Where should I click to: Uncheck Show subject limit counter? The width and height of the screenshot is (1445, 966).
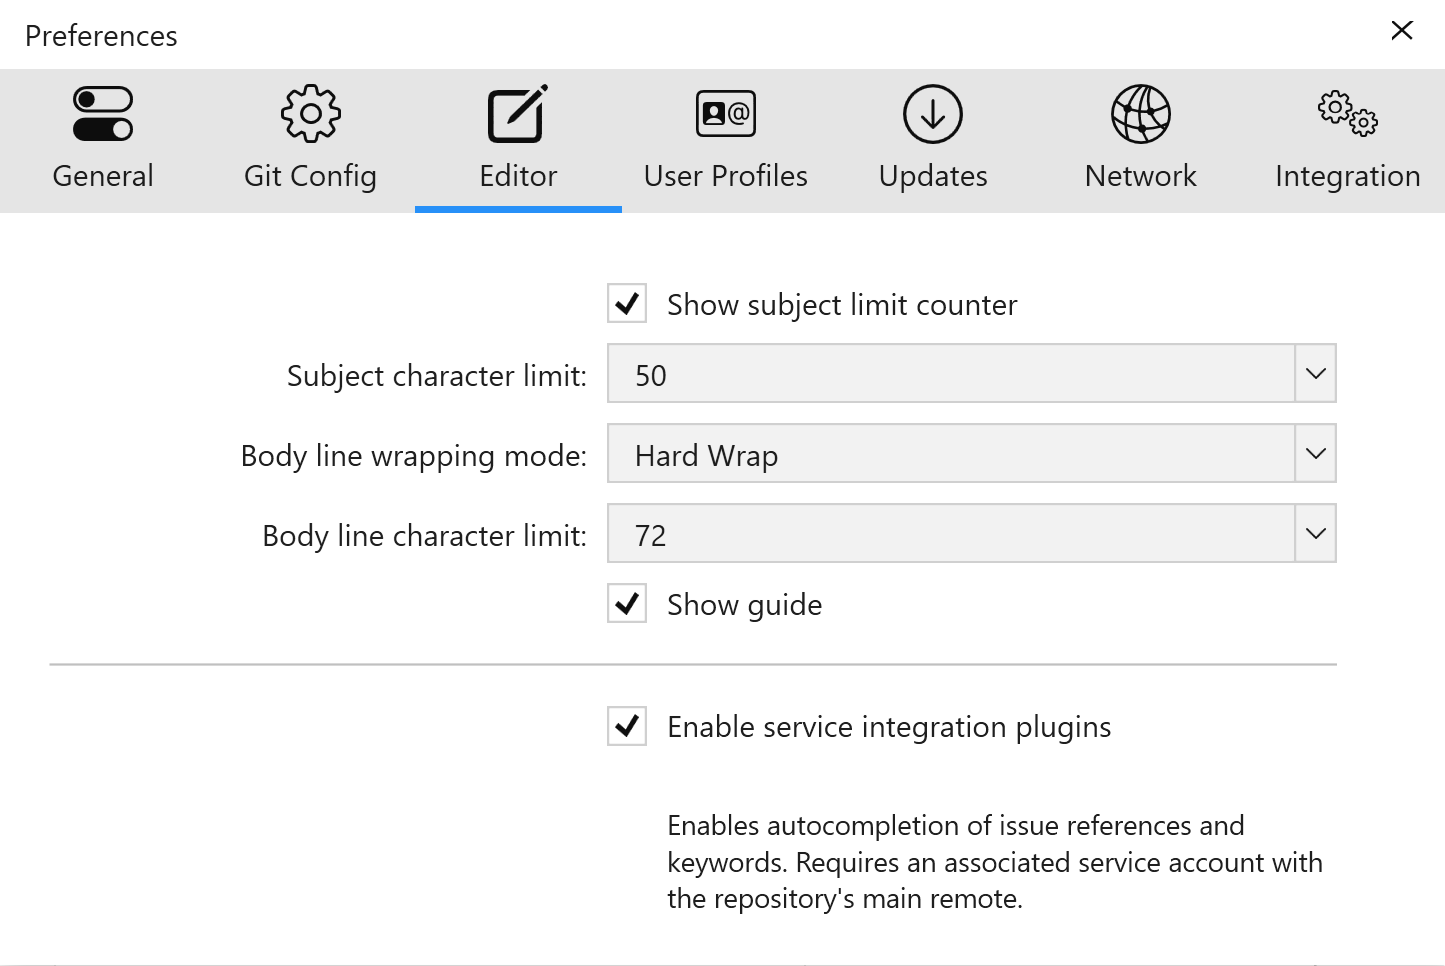(x=626, y=304)
